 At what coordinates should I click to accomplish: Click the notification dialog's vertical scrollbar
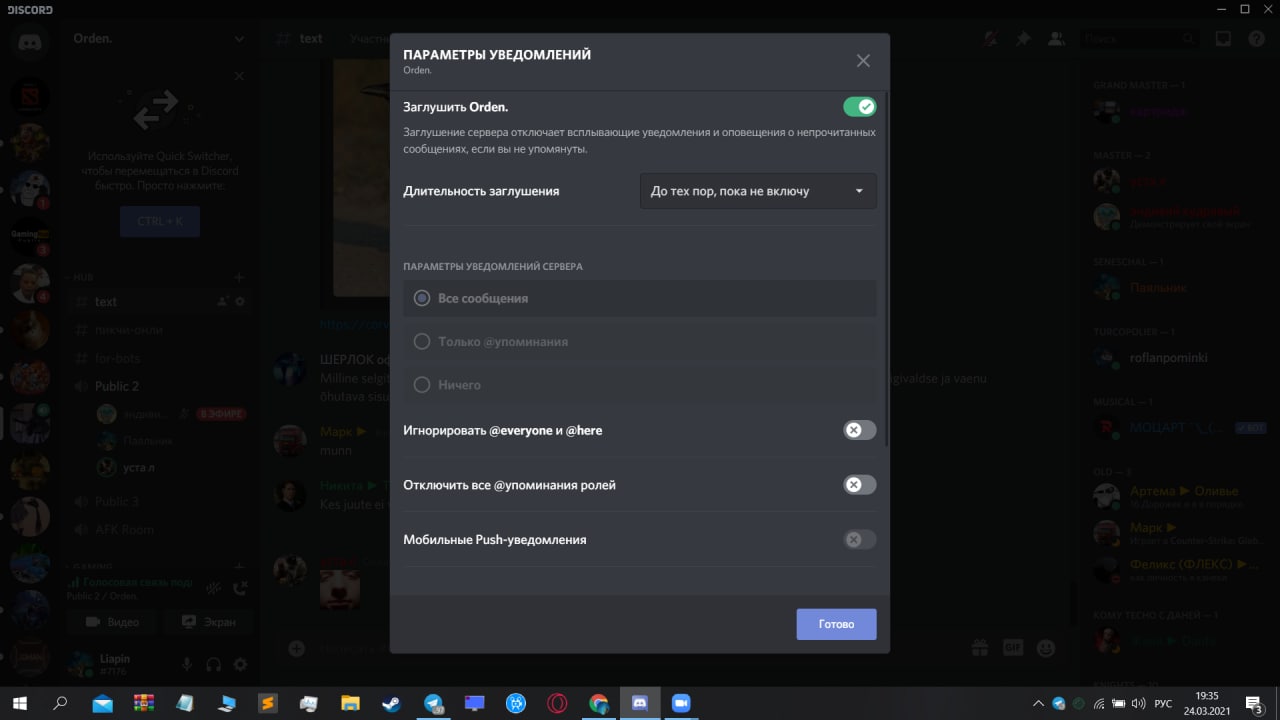pyautogui.click(x=885, y=270)
